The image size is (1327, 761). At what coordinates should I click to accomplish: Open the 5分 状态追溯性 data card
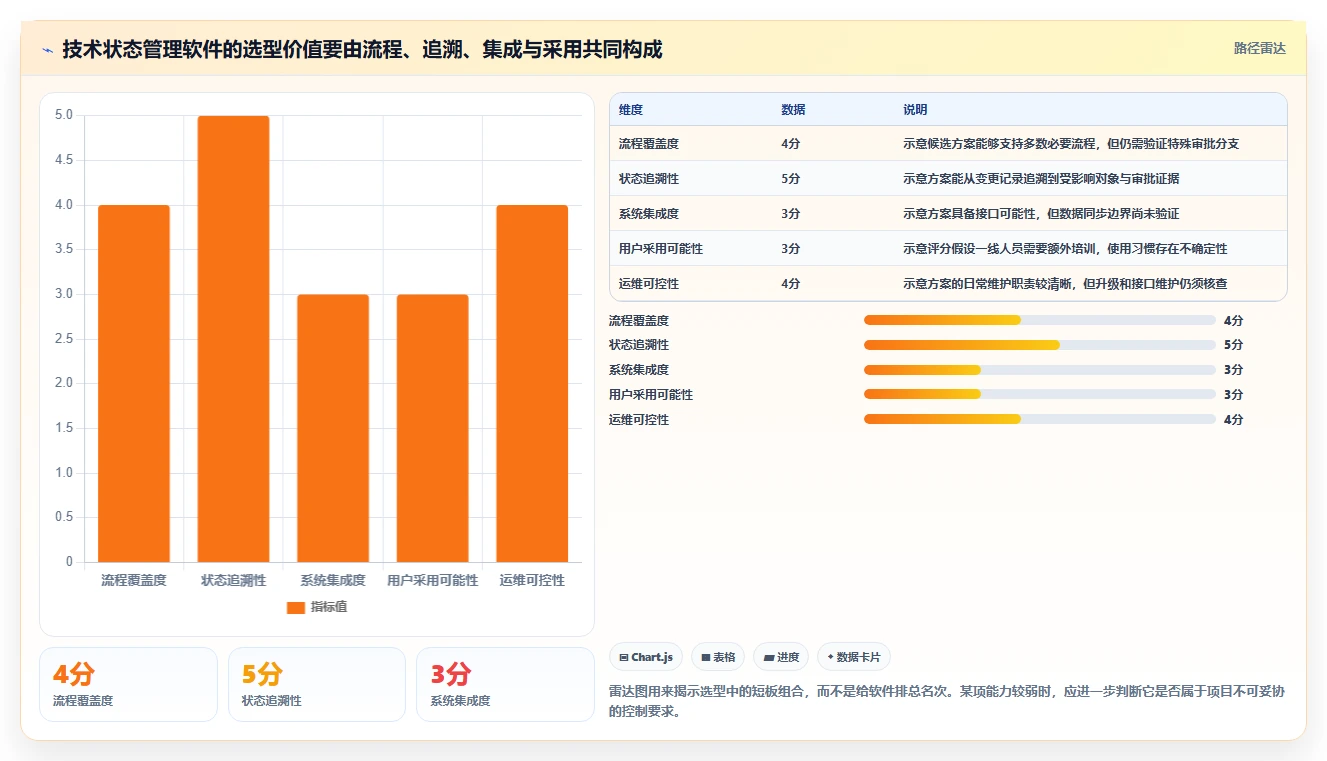pyautogui.click(x=317, y=684)
